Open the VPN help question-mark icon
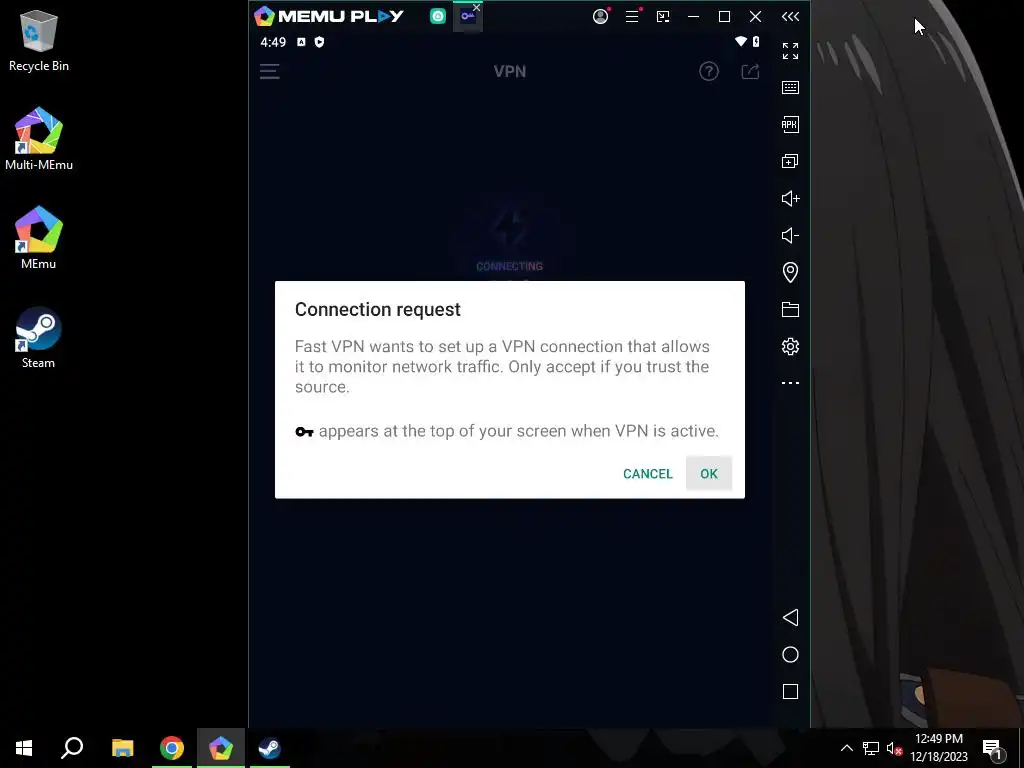The image size is (1024, 768). tap(709, 71)
